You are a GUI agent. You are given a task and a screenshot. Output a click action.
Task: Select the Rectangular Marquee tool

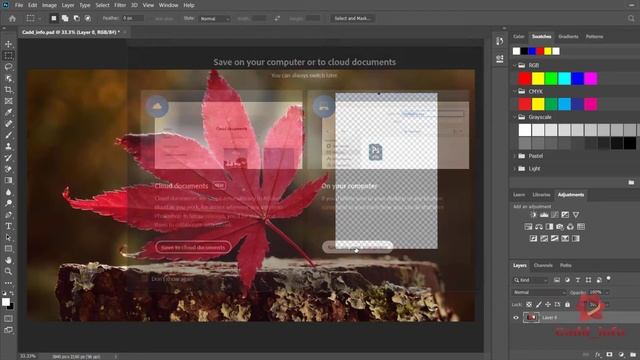(x=8, y=55)
